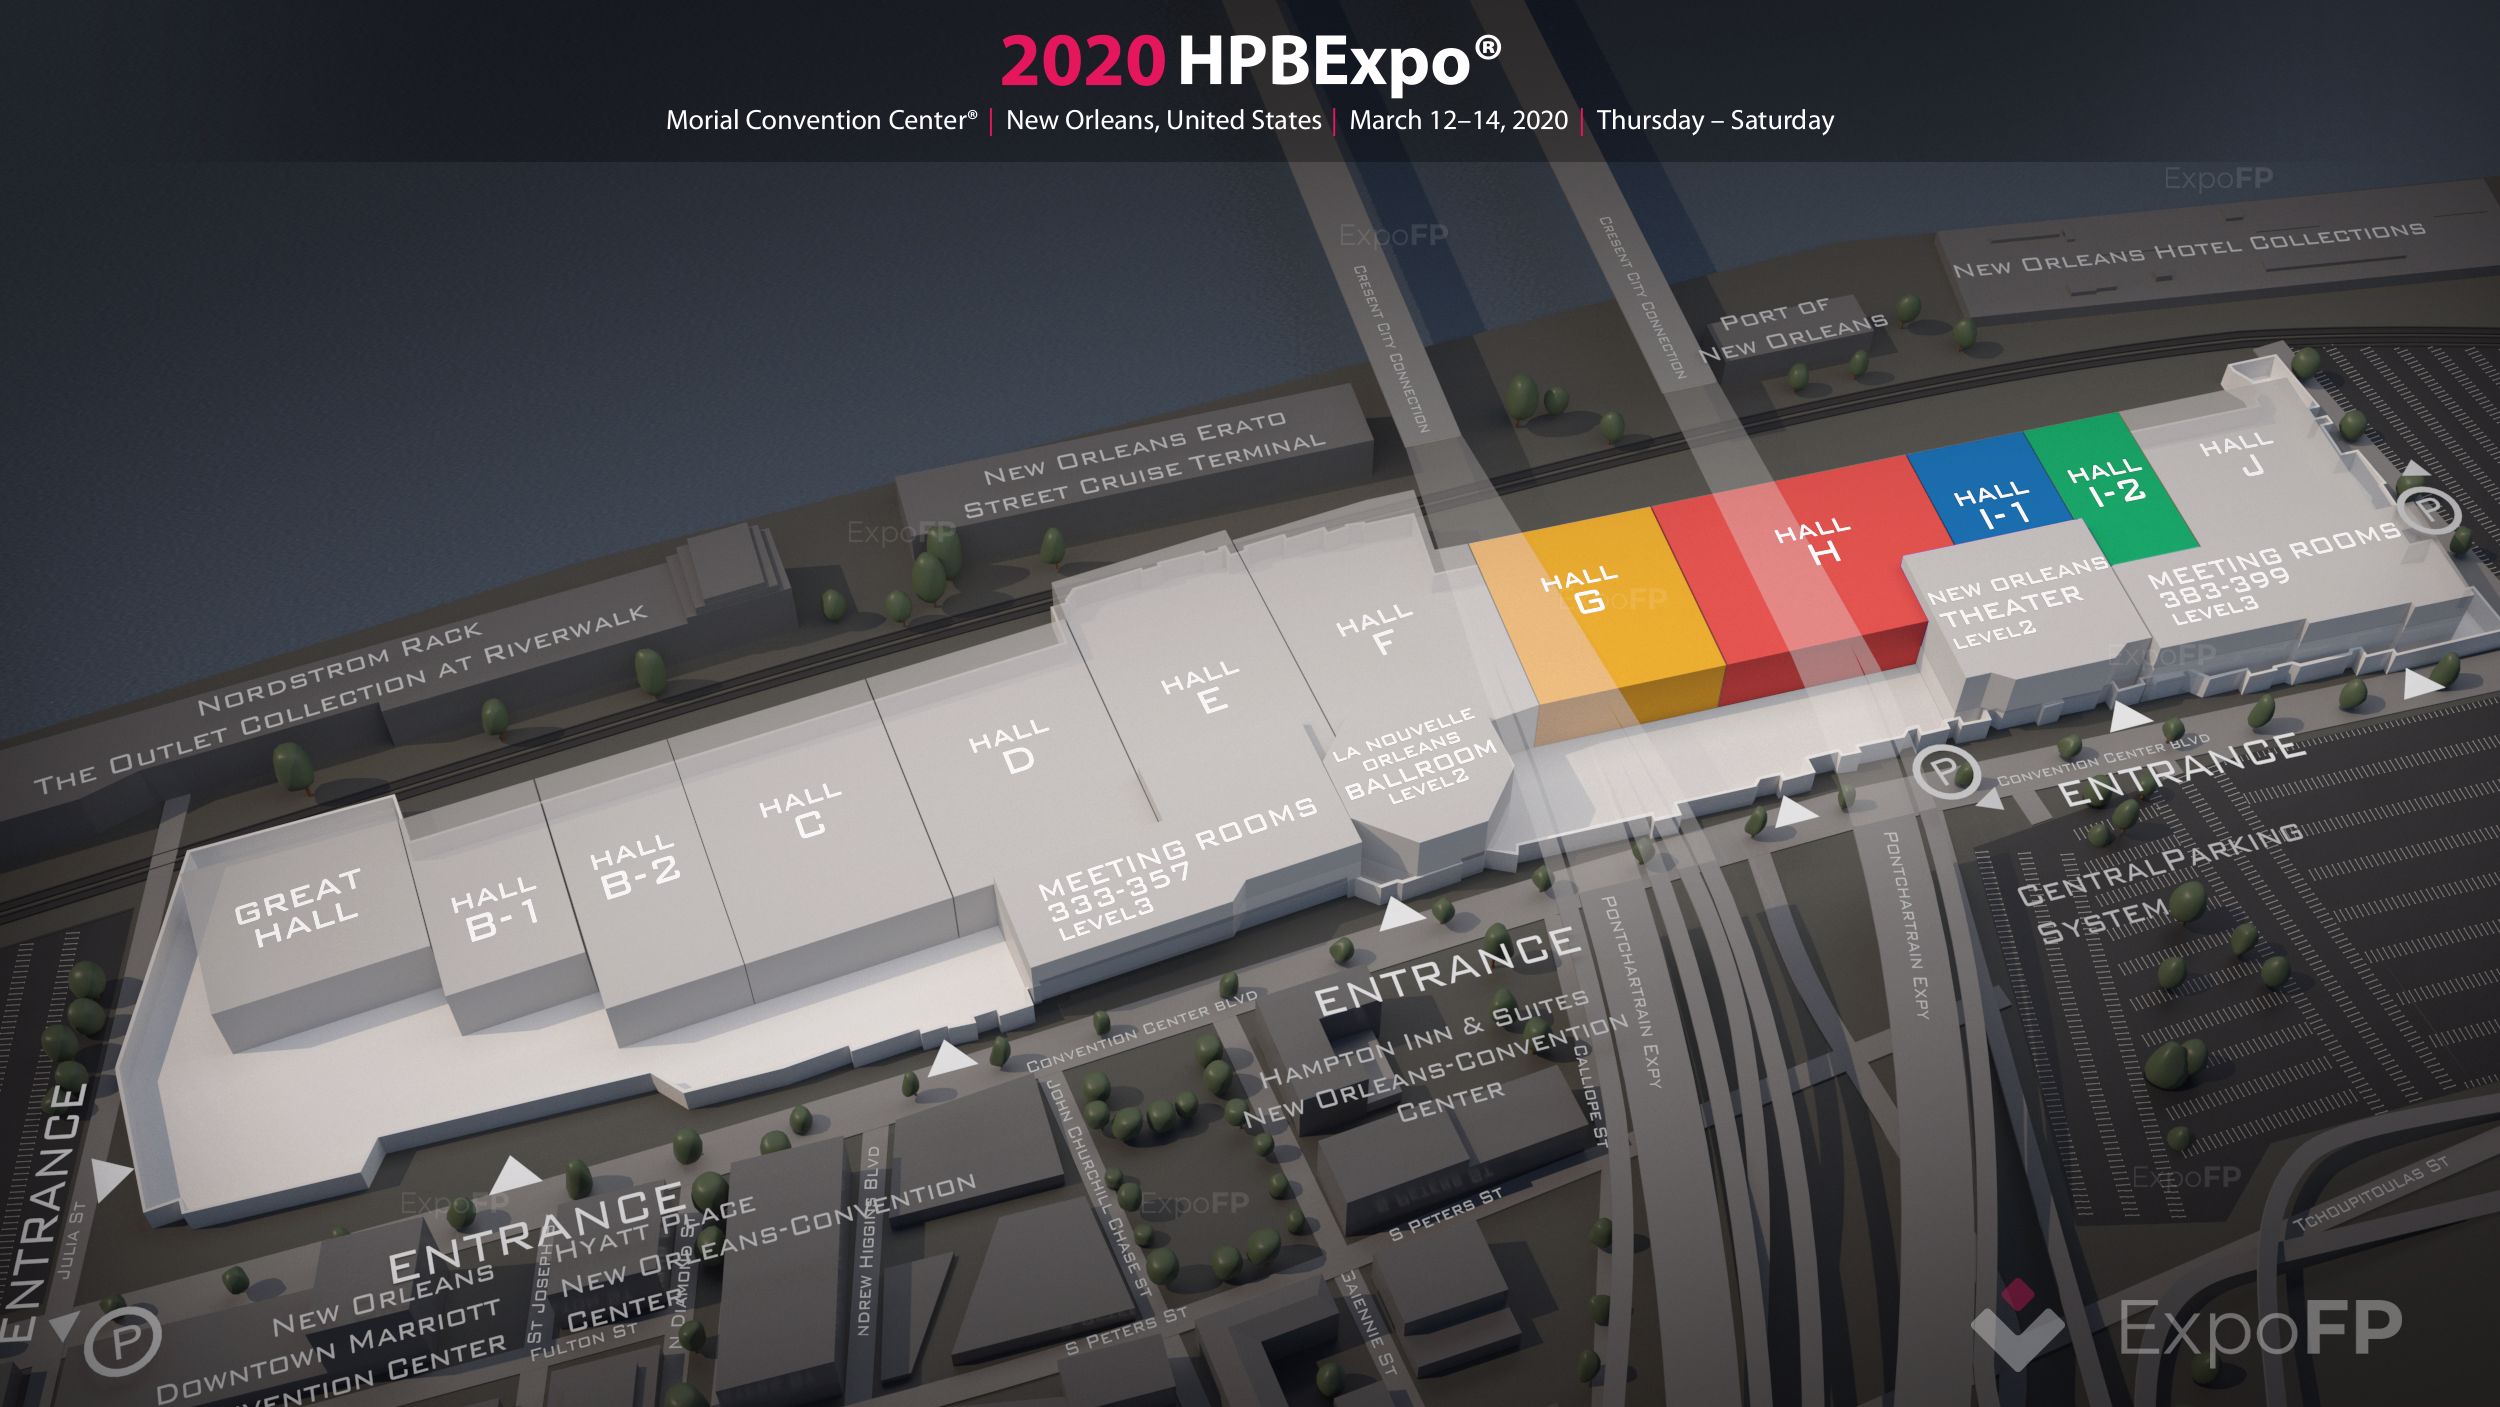The image size is (2500, 1407).
Task: Click 'The Outlet Collection at Riverwalk' label
Action: click(x=342, y=700)
